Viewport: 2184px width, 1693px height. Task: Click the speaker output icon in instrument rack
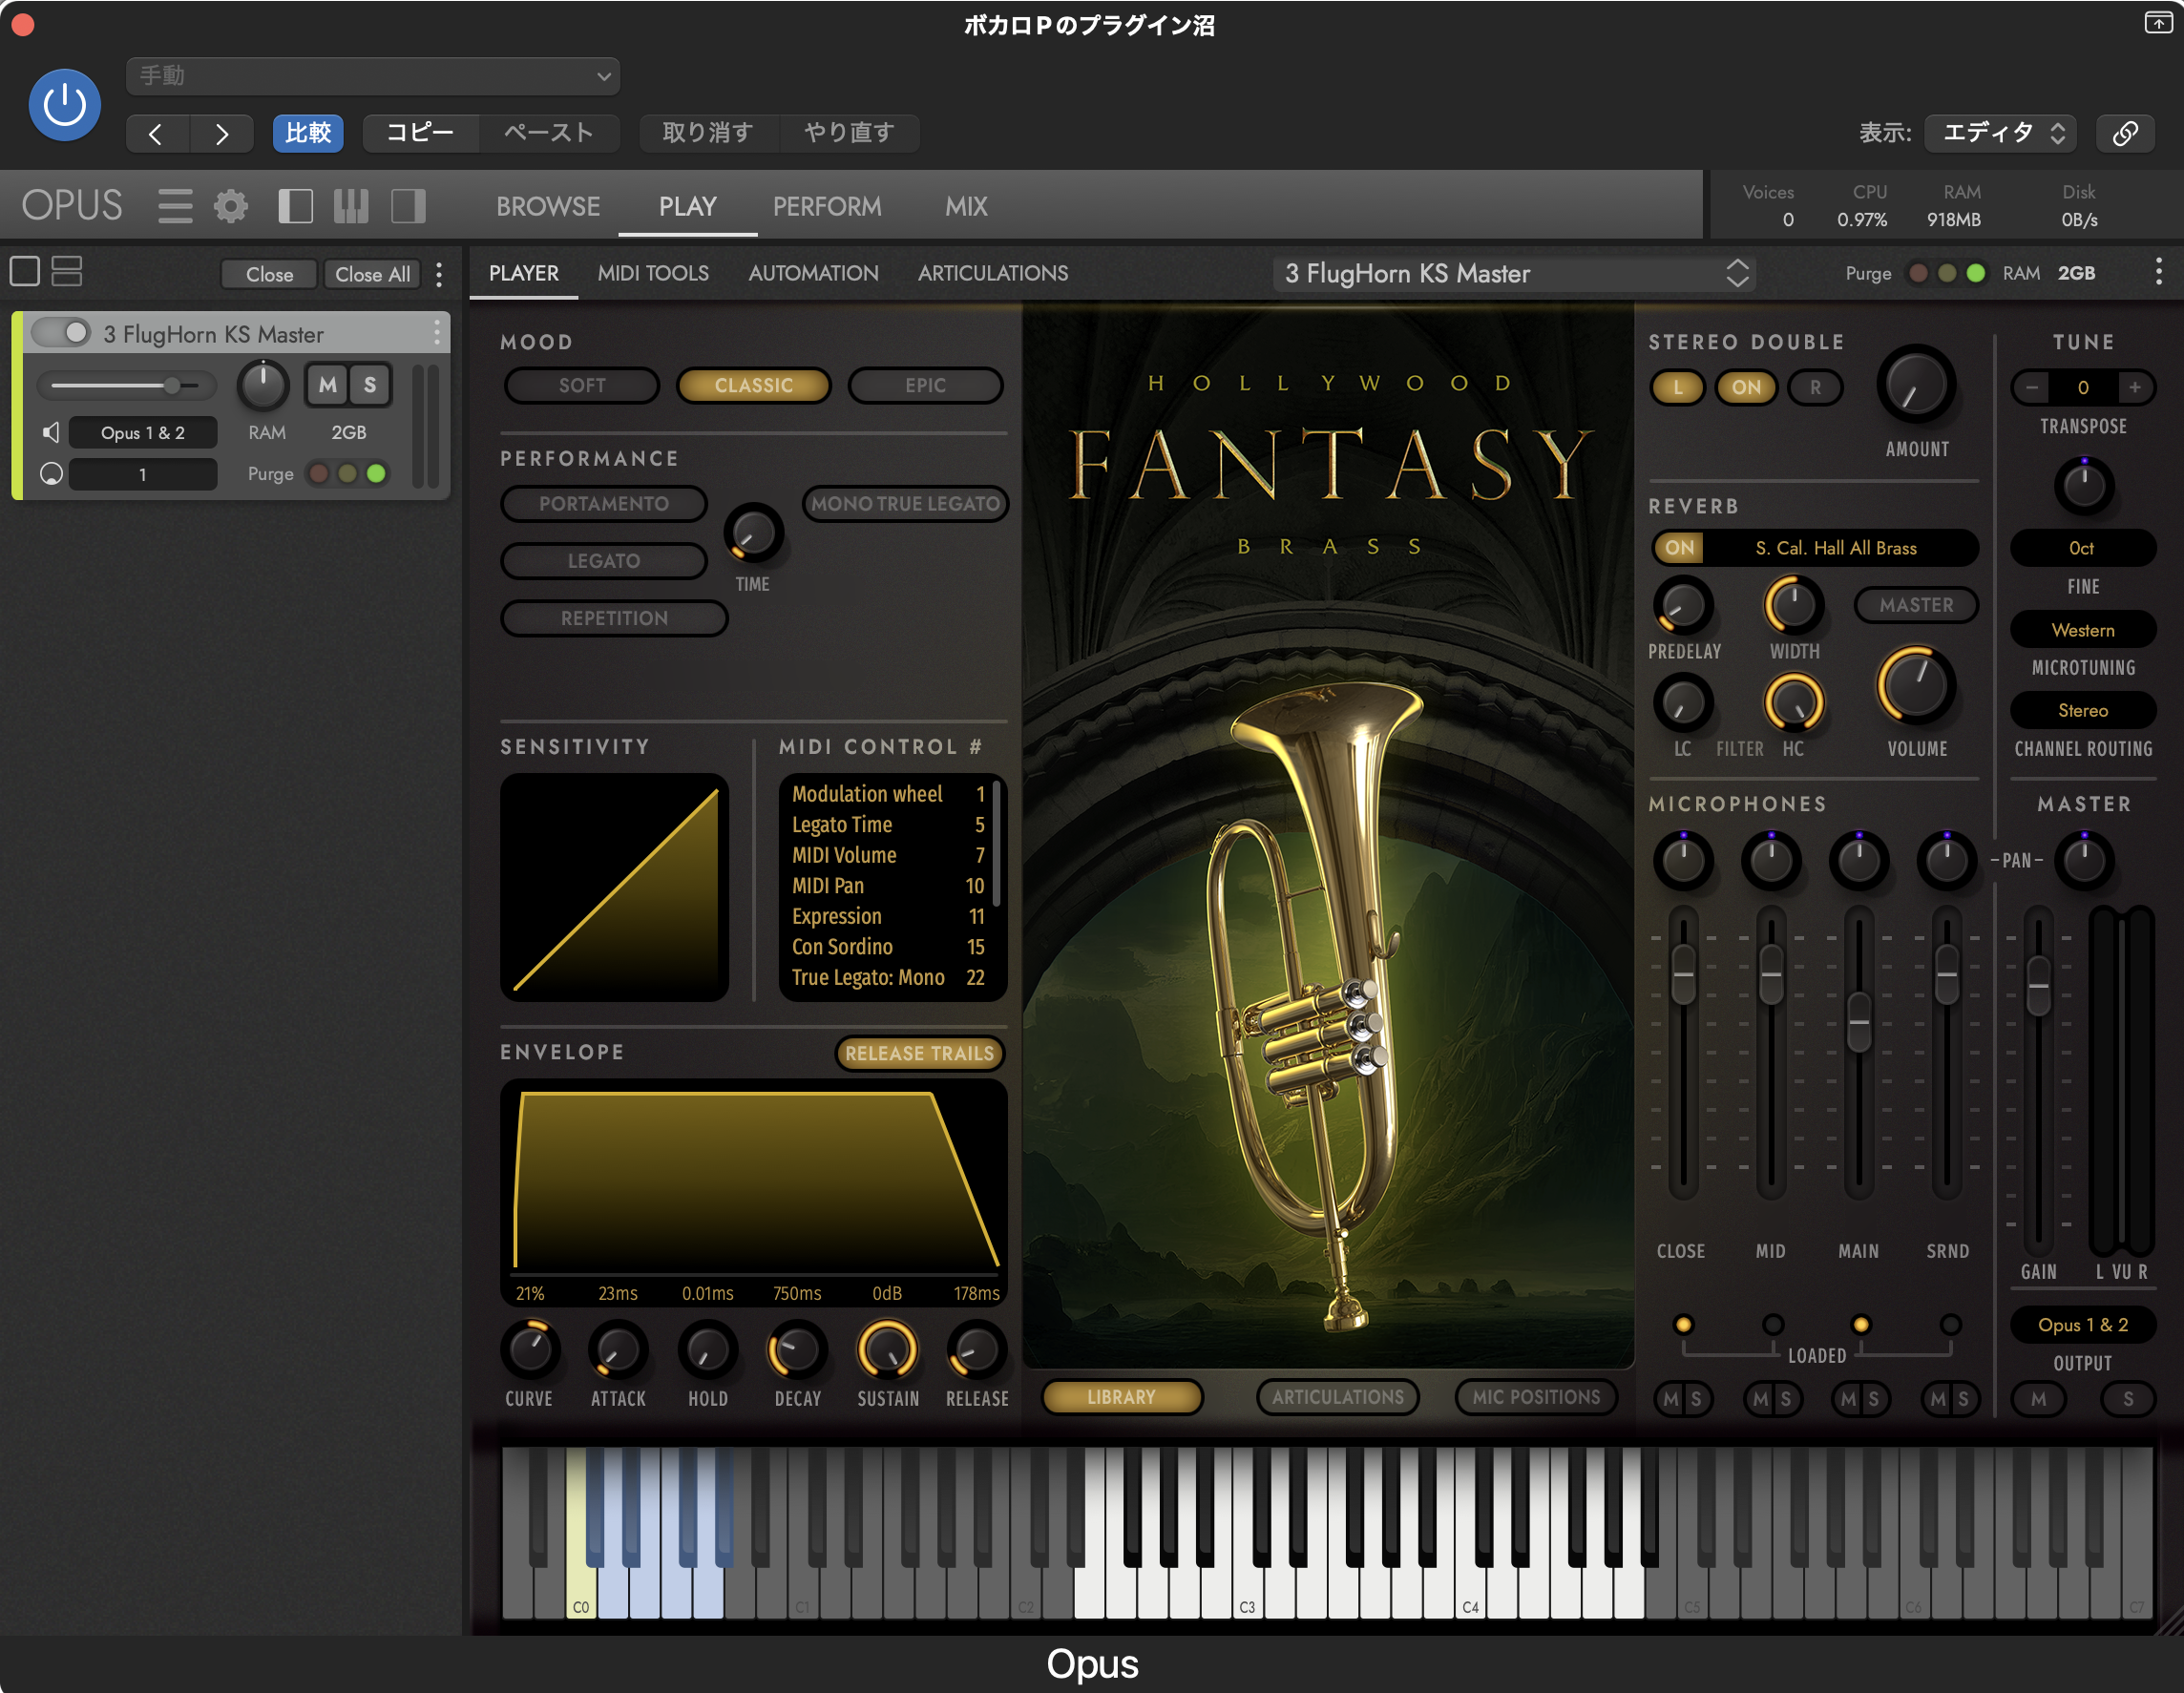[51, 432]
